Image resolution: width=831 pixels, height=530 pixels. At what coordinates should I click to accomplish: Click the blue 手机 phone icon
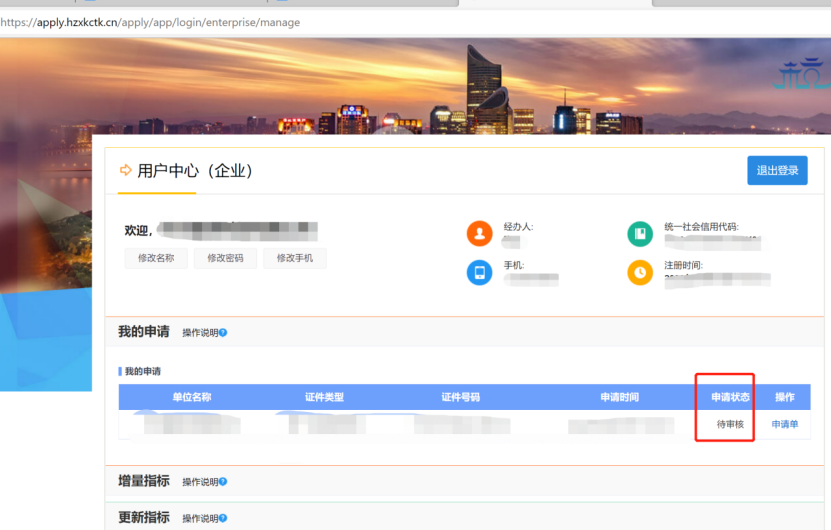(480, 272)
